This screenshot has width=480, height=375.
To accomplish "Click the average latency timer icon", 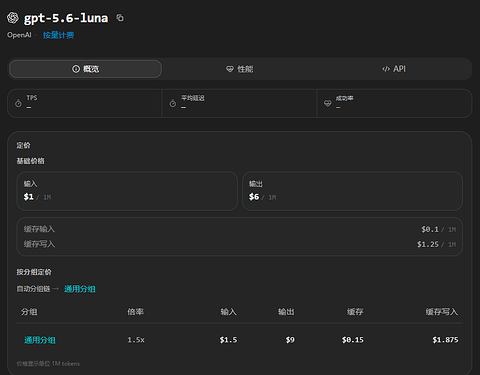I will click(173, 104).
